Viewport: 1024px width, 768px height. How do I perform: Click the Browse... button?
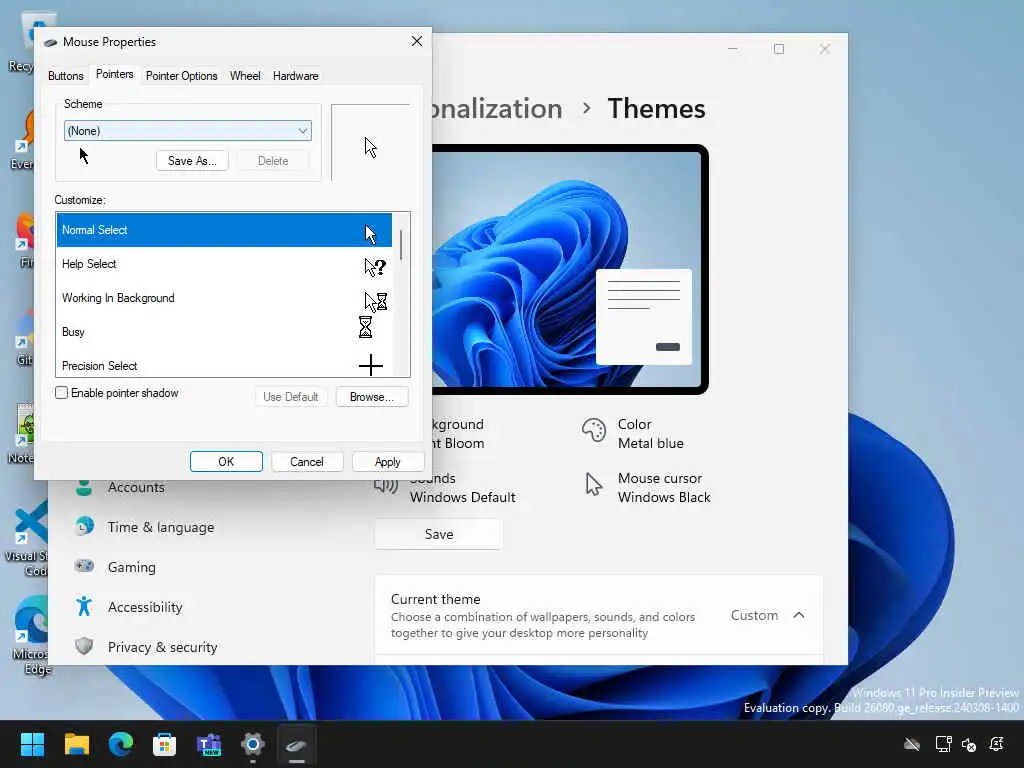(372, 396)
